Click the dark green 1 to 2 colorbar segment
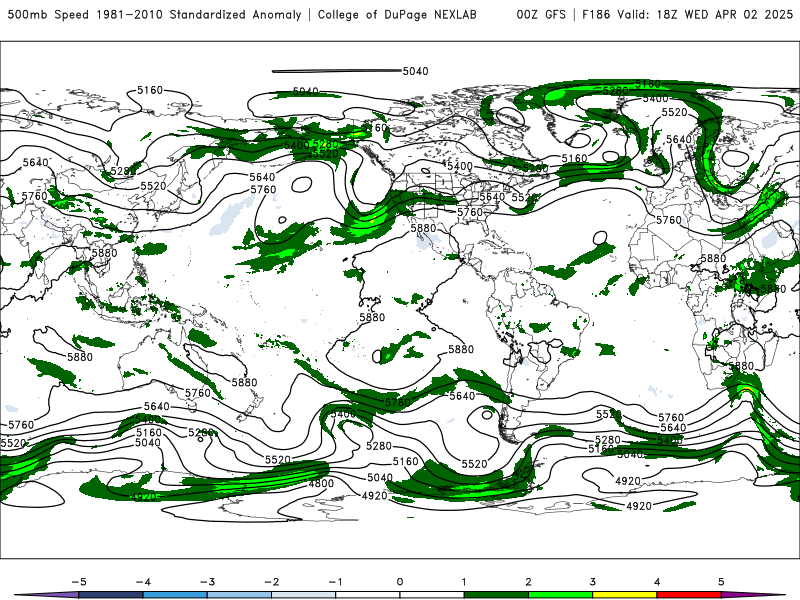This screenshot has width=800, height=600. [x=496, y=595]
